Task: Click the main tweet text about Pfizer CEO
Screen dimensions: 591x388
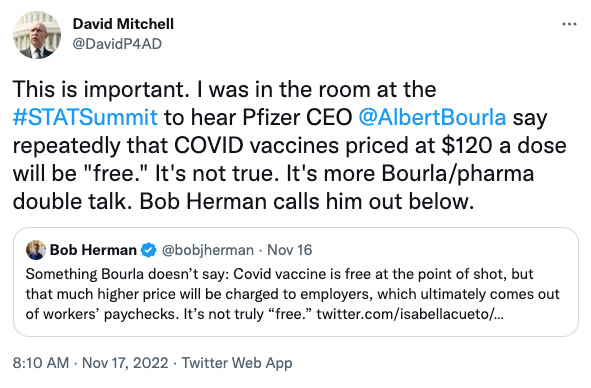Action: pyautogui.click(x=289, y=145)
